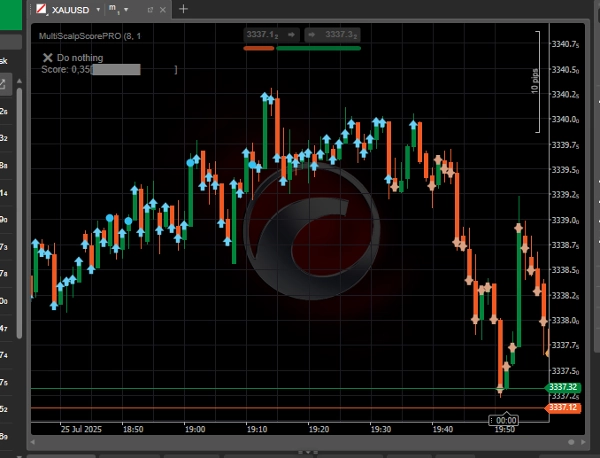Screen dimensions: 600x458
Task: Open the m1 timeframe dropdown
Action: pos(128,8)
